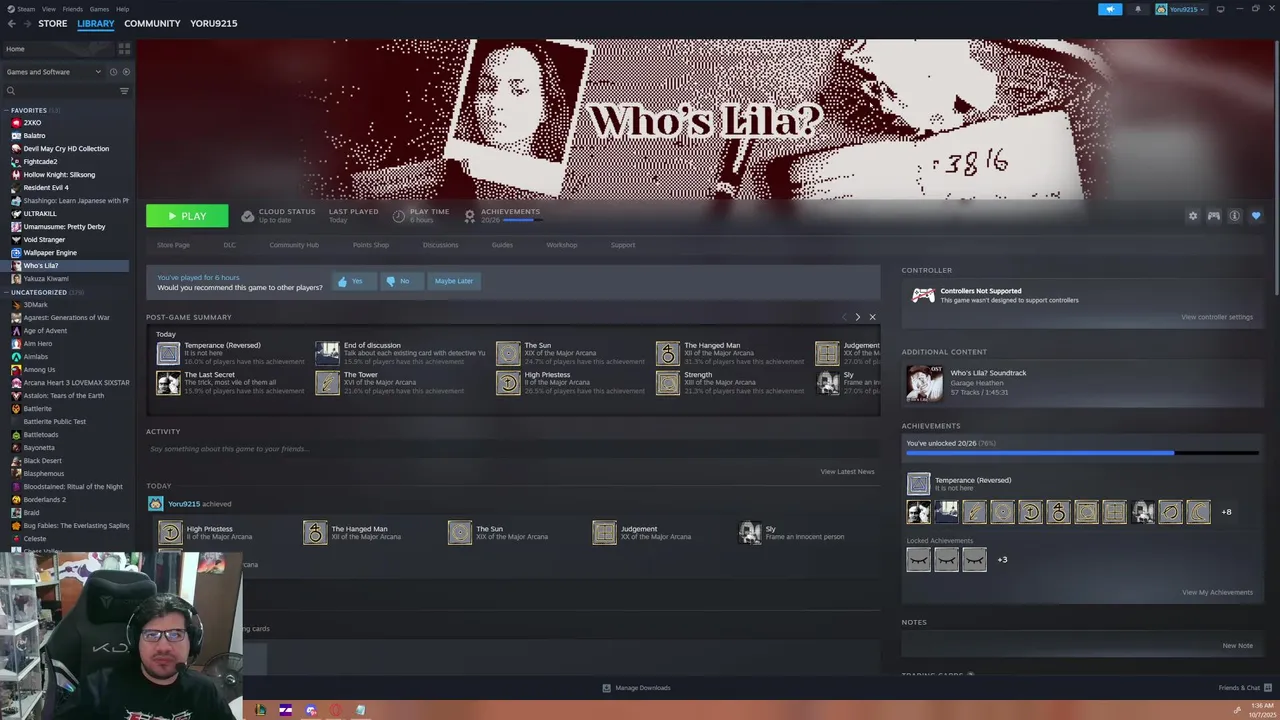Click the controller layout icon
Viewport: 1280px width, 720px height.
pyautogui.click(x=1214, y=216)
